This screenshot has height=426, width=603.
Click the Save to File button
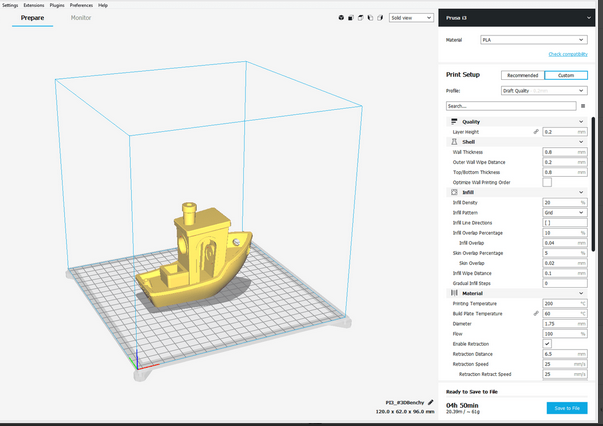[567, 408]
